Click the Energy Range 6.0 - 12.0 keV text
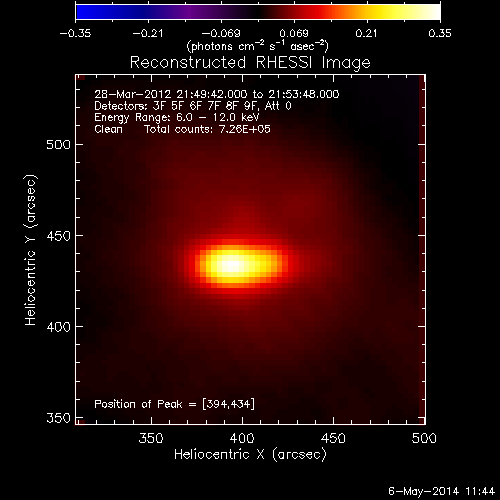The width and height of the screenshot is (500, 500). (177, 117)
